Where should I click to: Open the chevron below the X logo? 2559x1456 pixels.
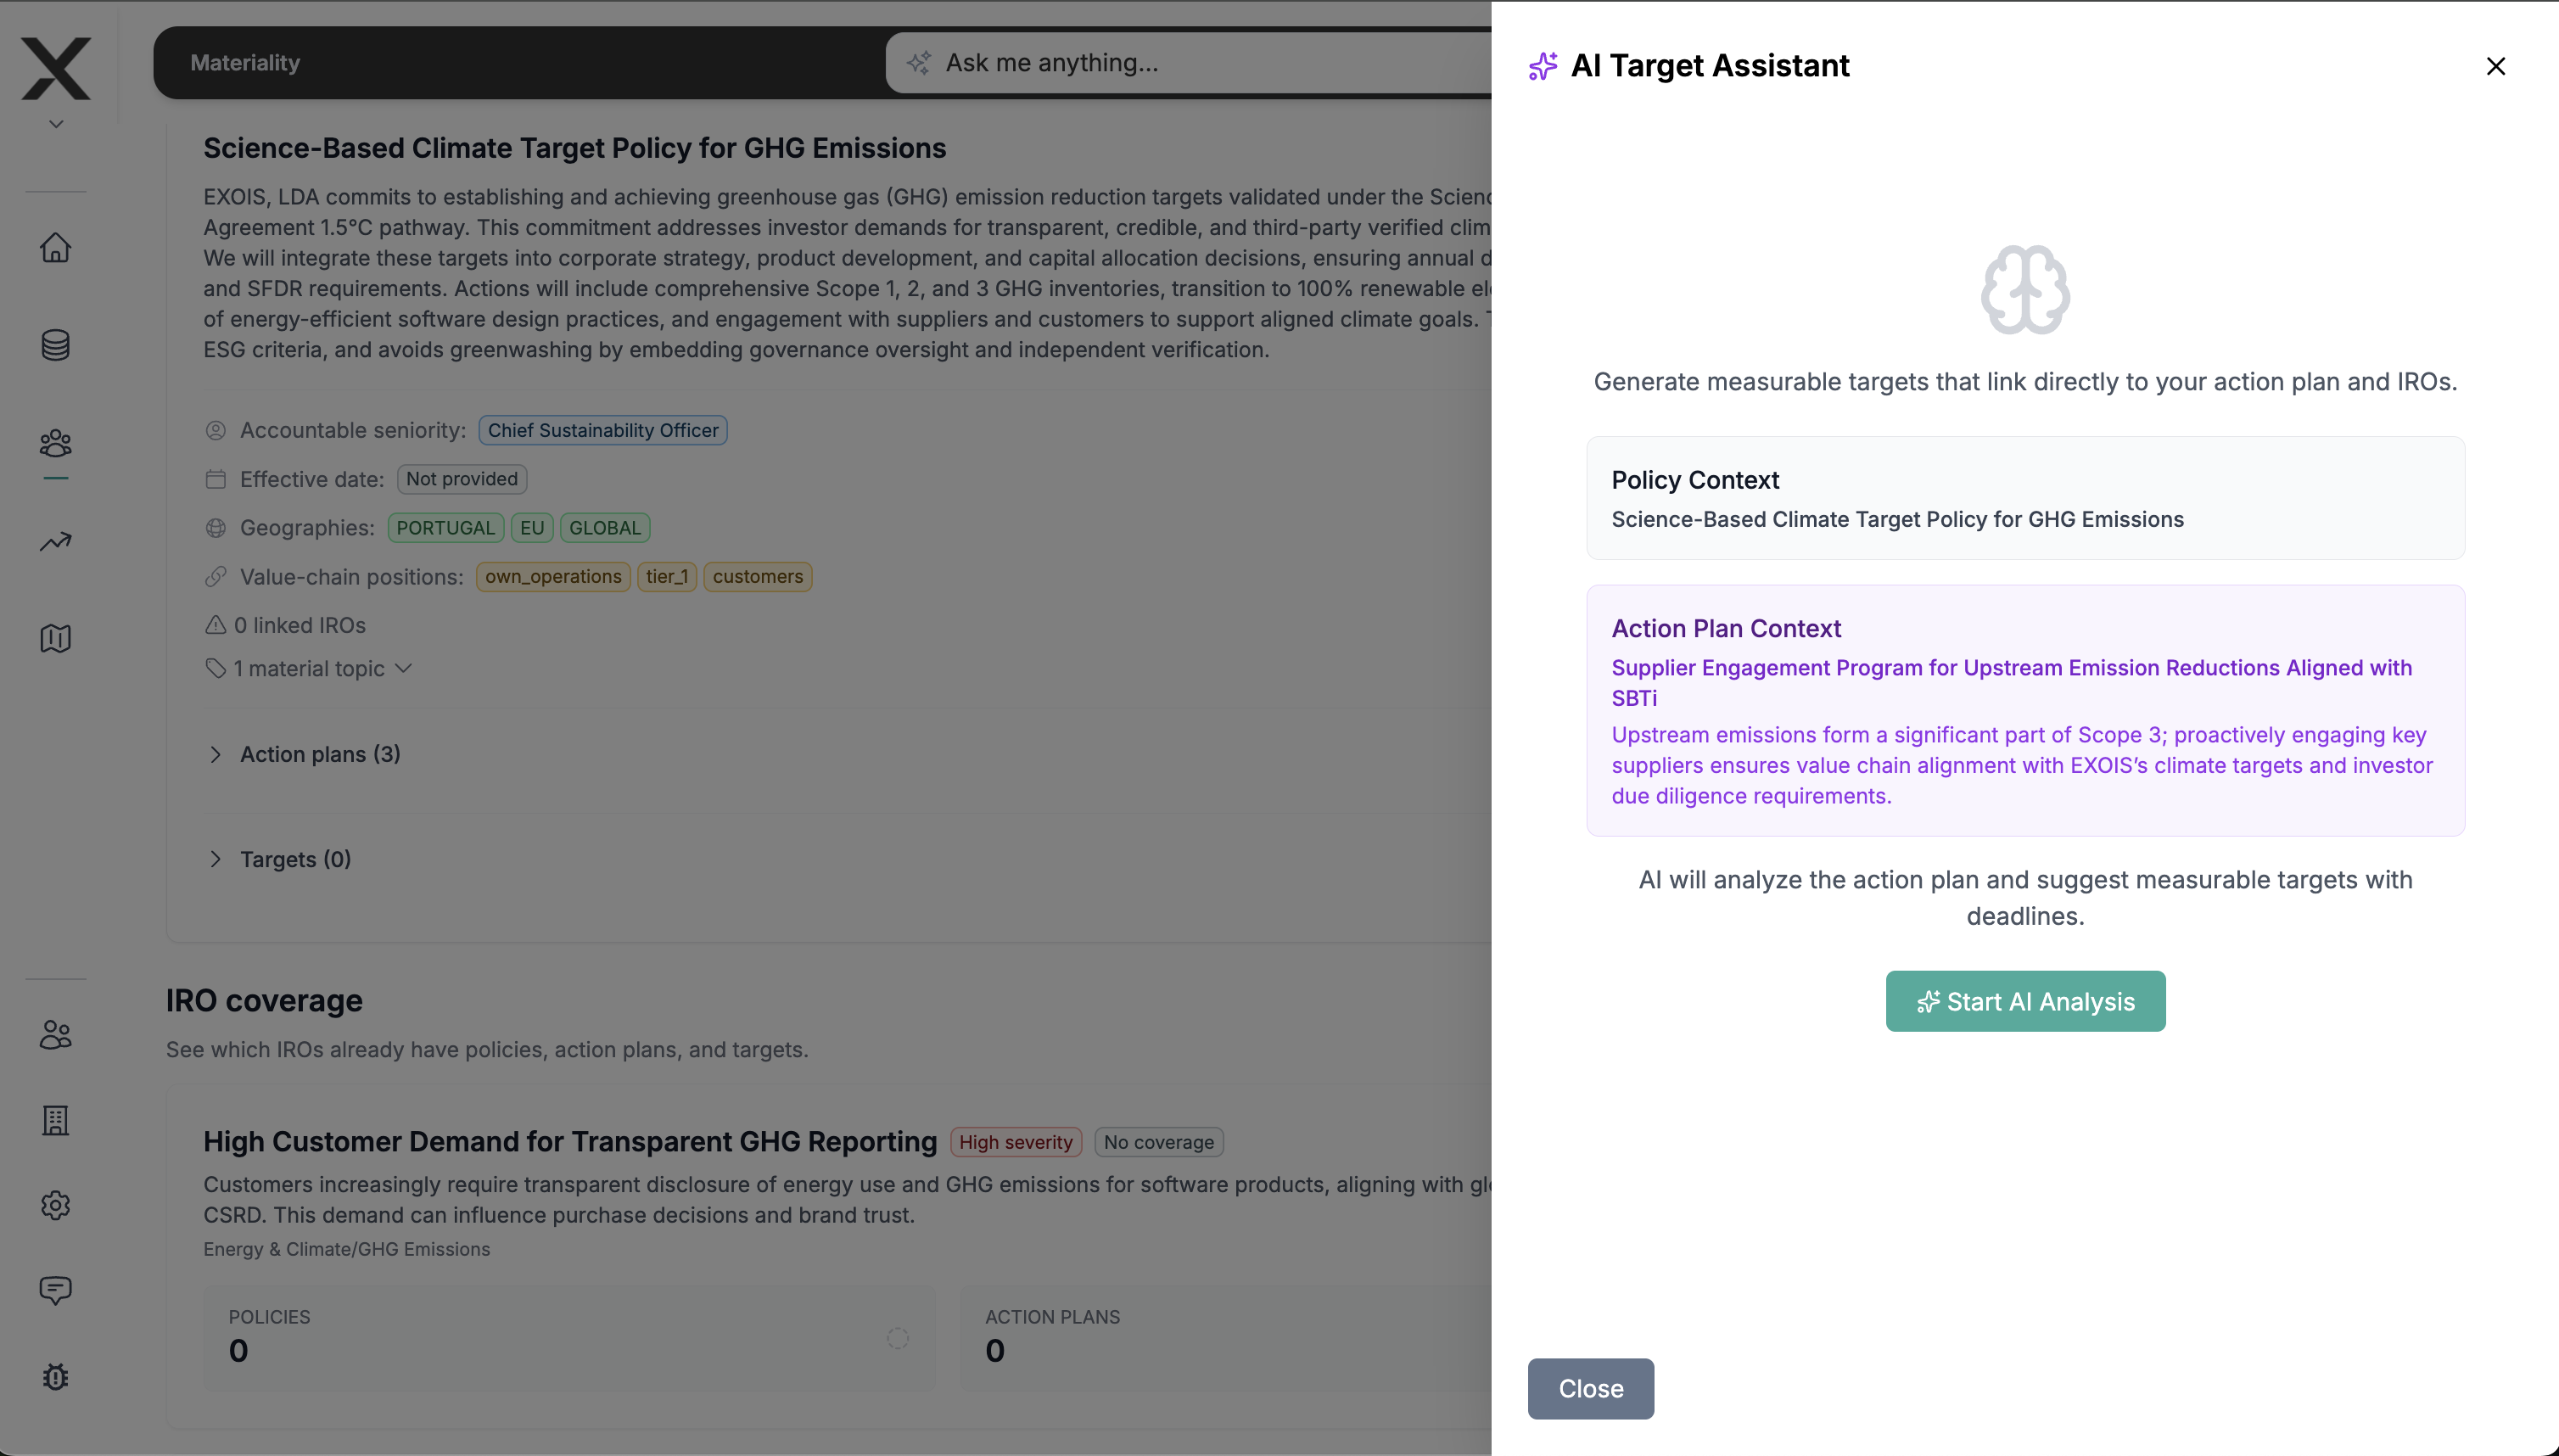coord(56,124)
